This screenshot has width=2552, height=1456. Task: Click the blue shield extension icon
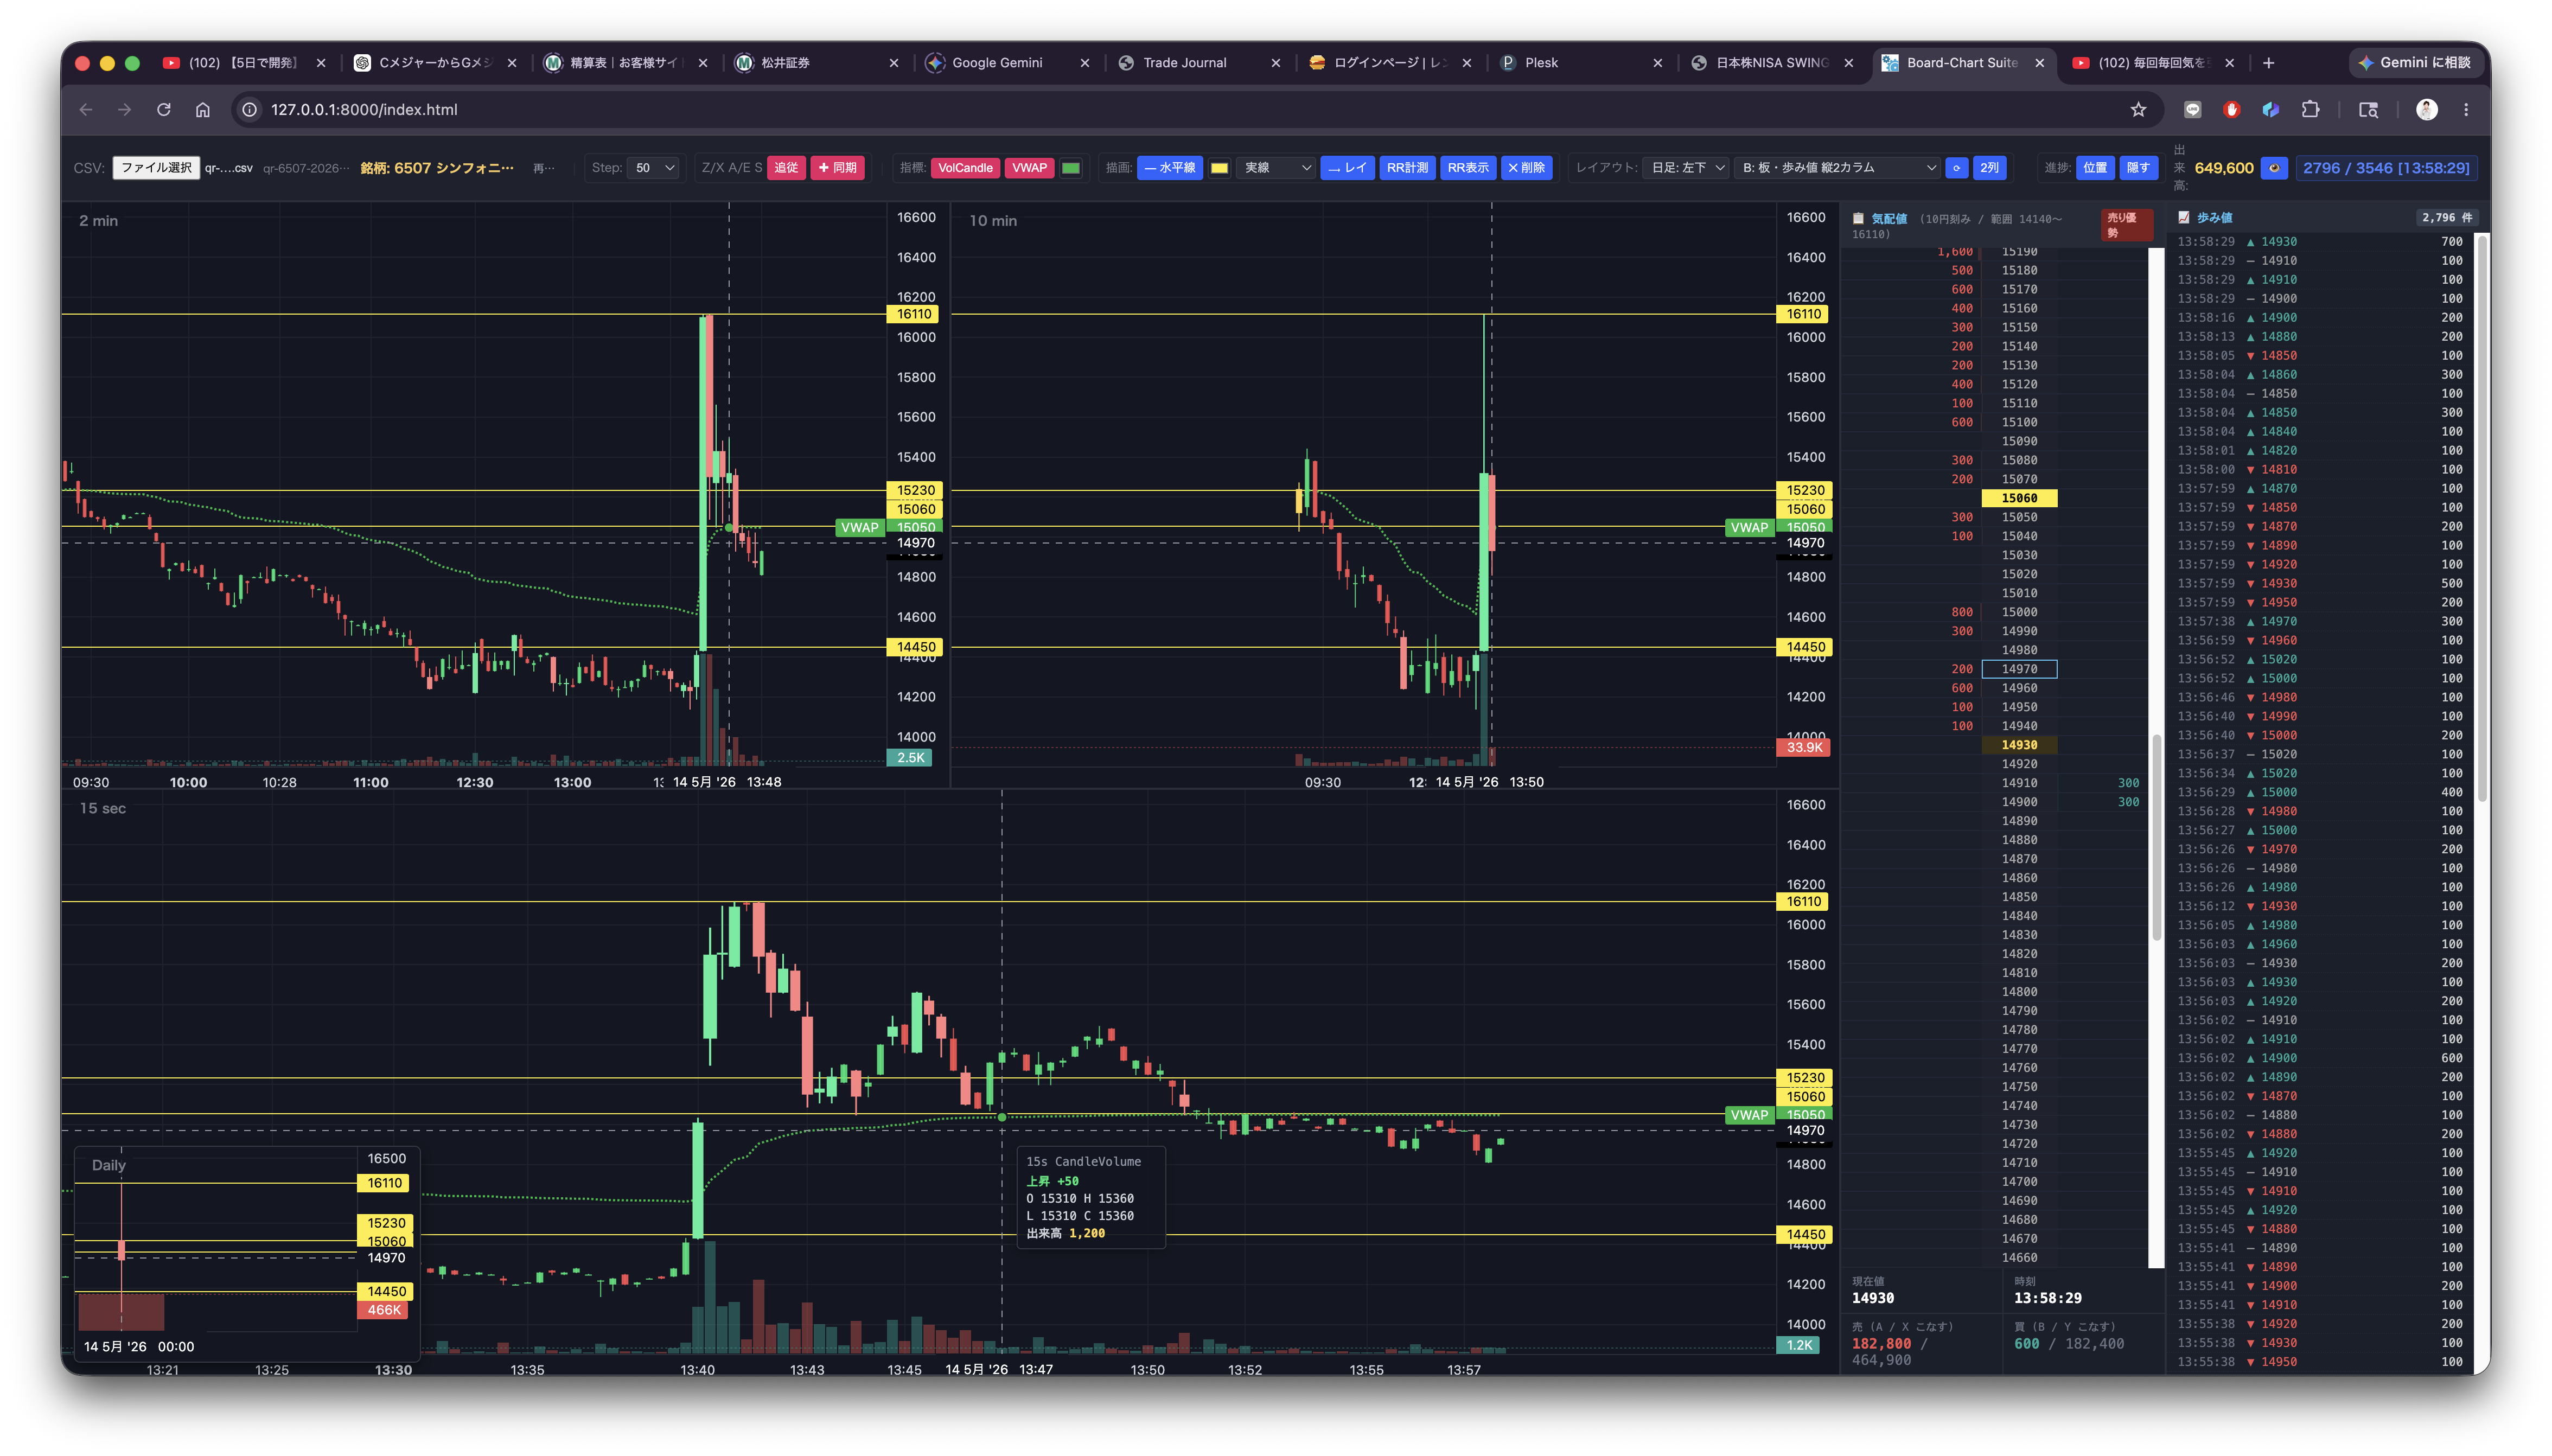tap(2271, 109)
